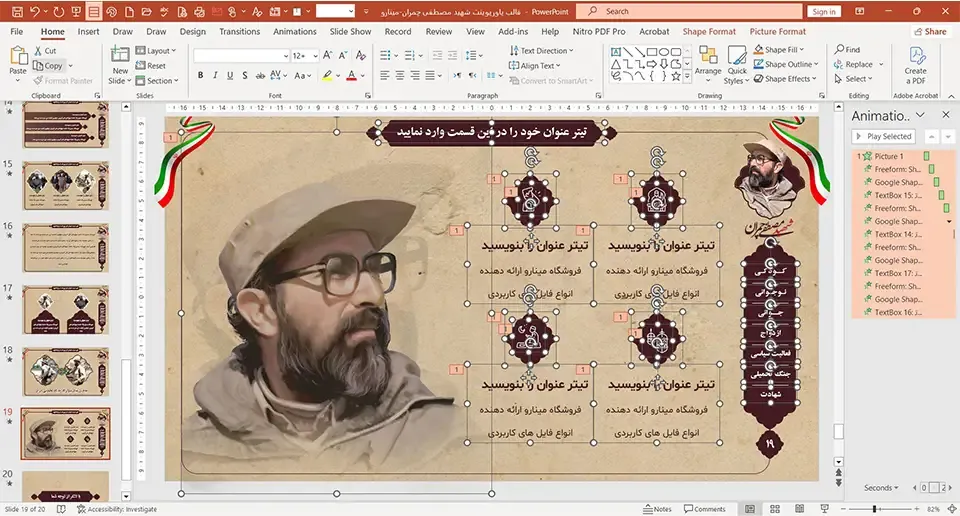960x516 pixels.
Task: Toggle bold formatting
Action: coord(201,76)
